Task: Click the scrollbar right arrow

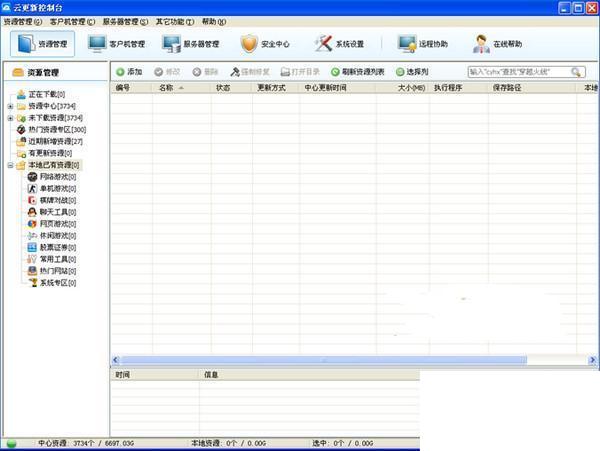Action: click(x=592, y=360)
